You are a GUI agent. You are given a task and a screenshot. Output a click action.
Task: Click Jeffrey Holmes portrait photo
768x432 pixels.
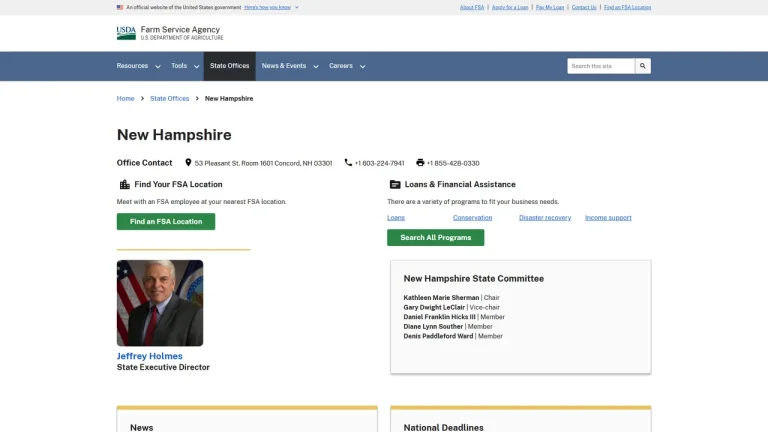pos(160,303)
